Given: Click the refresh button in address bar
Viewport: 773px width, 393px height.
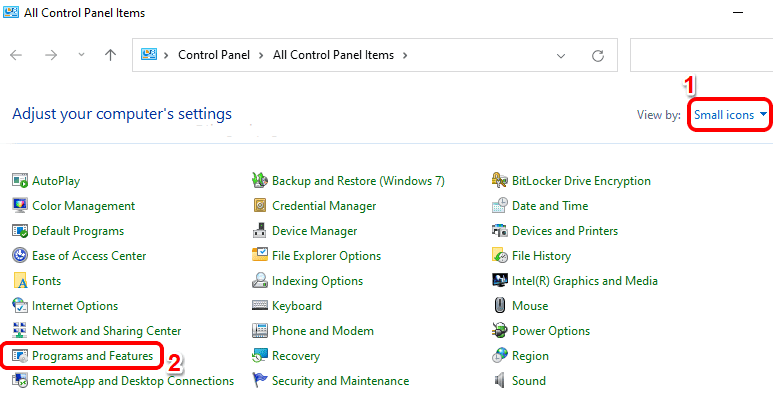Looking at the screenshot, I should coord(598,56).
